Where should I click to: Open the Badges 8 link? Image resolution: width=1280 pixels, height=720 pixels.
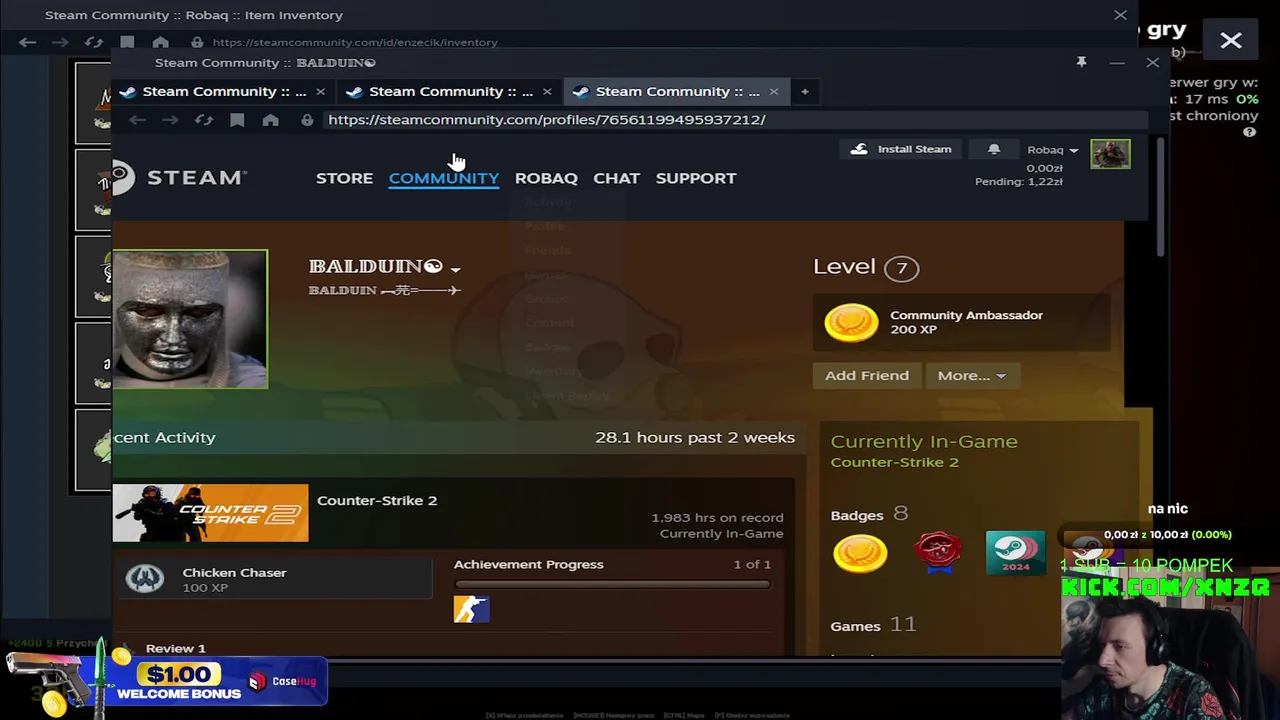click(x=869, y=515)
